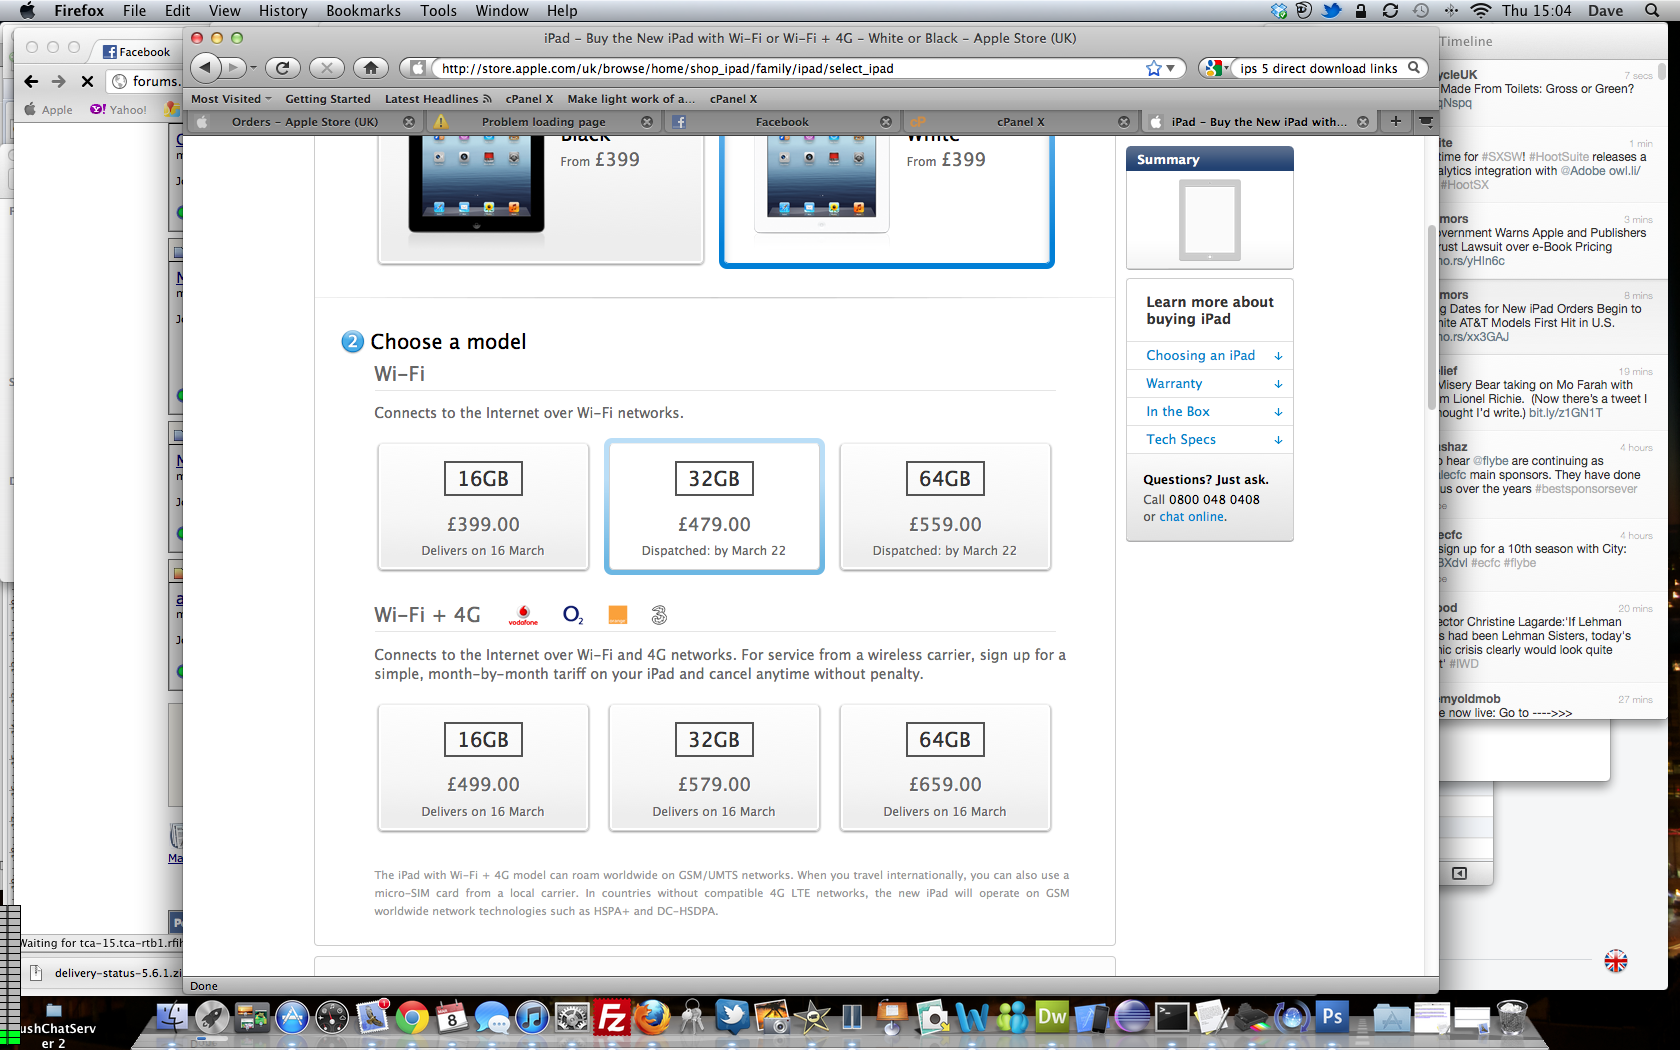Screen dimensions: 1680x1050
Task: Open the URL bar history dropdown arrow
Action: click(1171, 69)
